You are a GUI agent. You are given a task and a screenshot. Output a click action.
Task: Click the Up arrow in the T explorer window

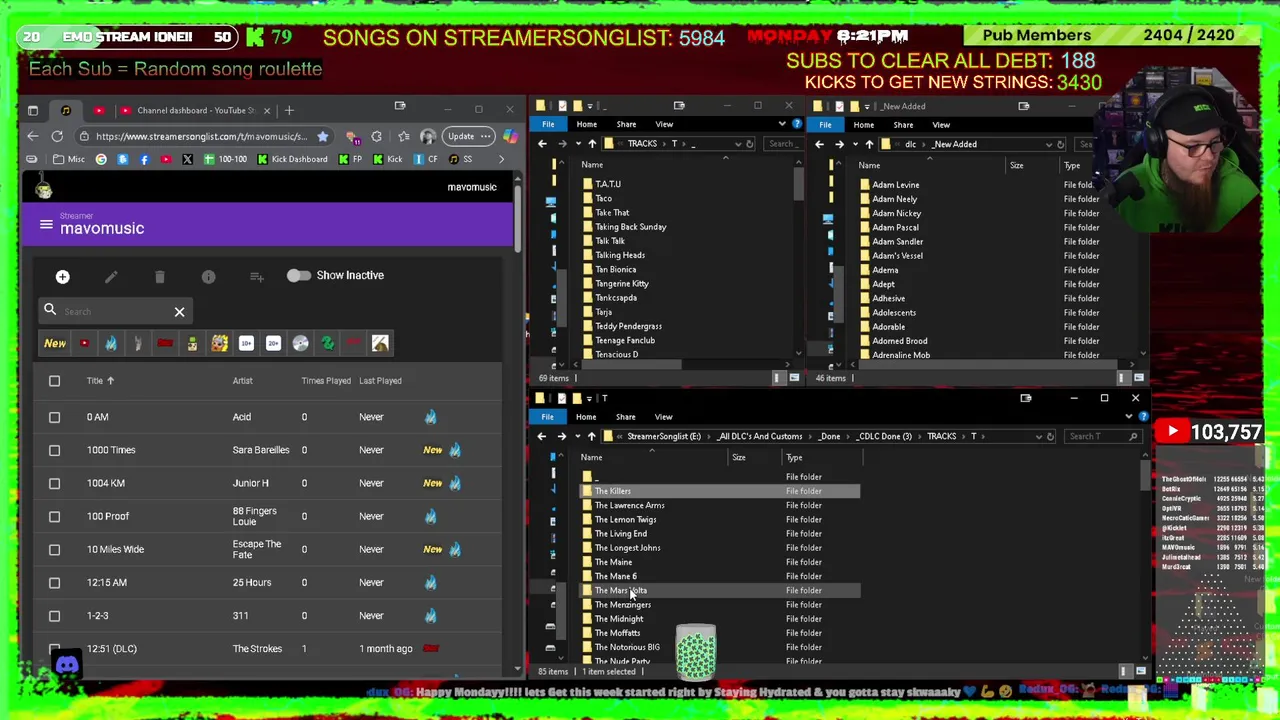click(x=591, y=436)
